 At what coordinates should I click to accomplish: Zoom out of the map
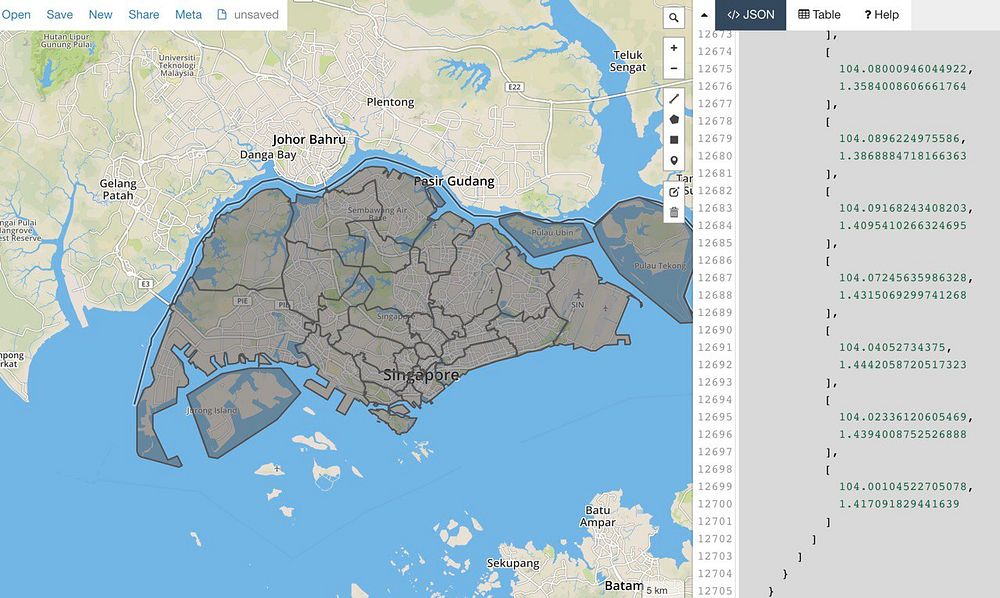pos(673,69)
